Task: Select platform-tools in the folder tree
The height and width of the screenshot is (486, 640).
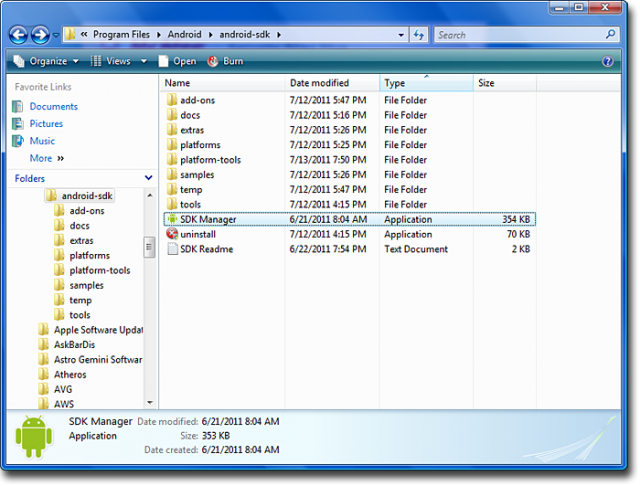Action: 100,270
